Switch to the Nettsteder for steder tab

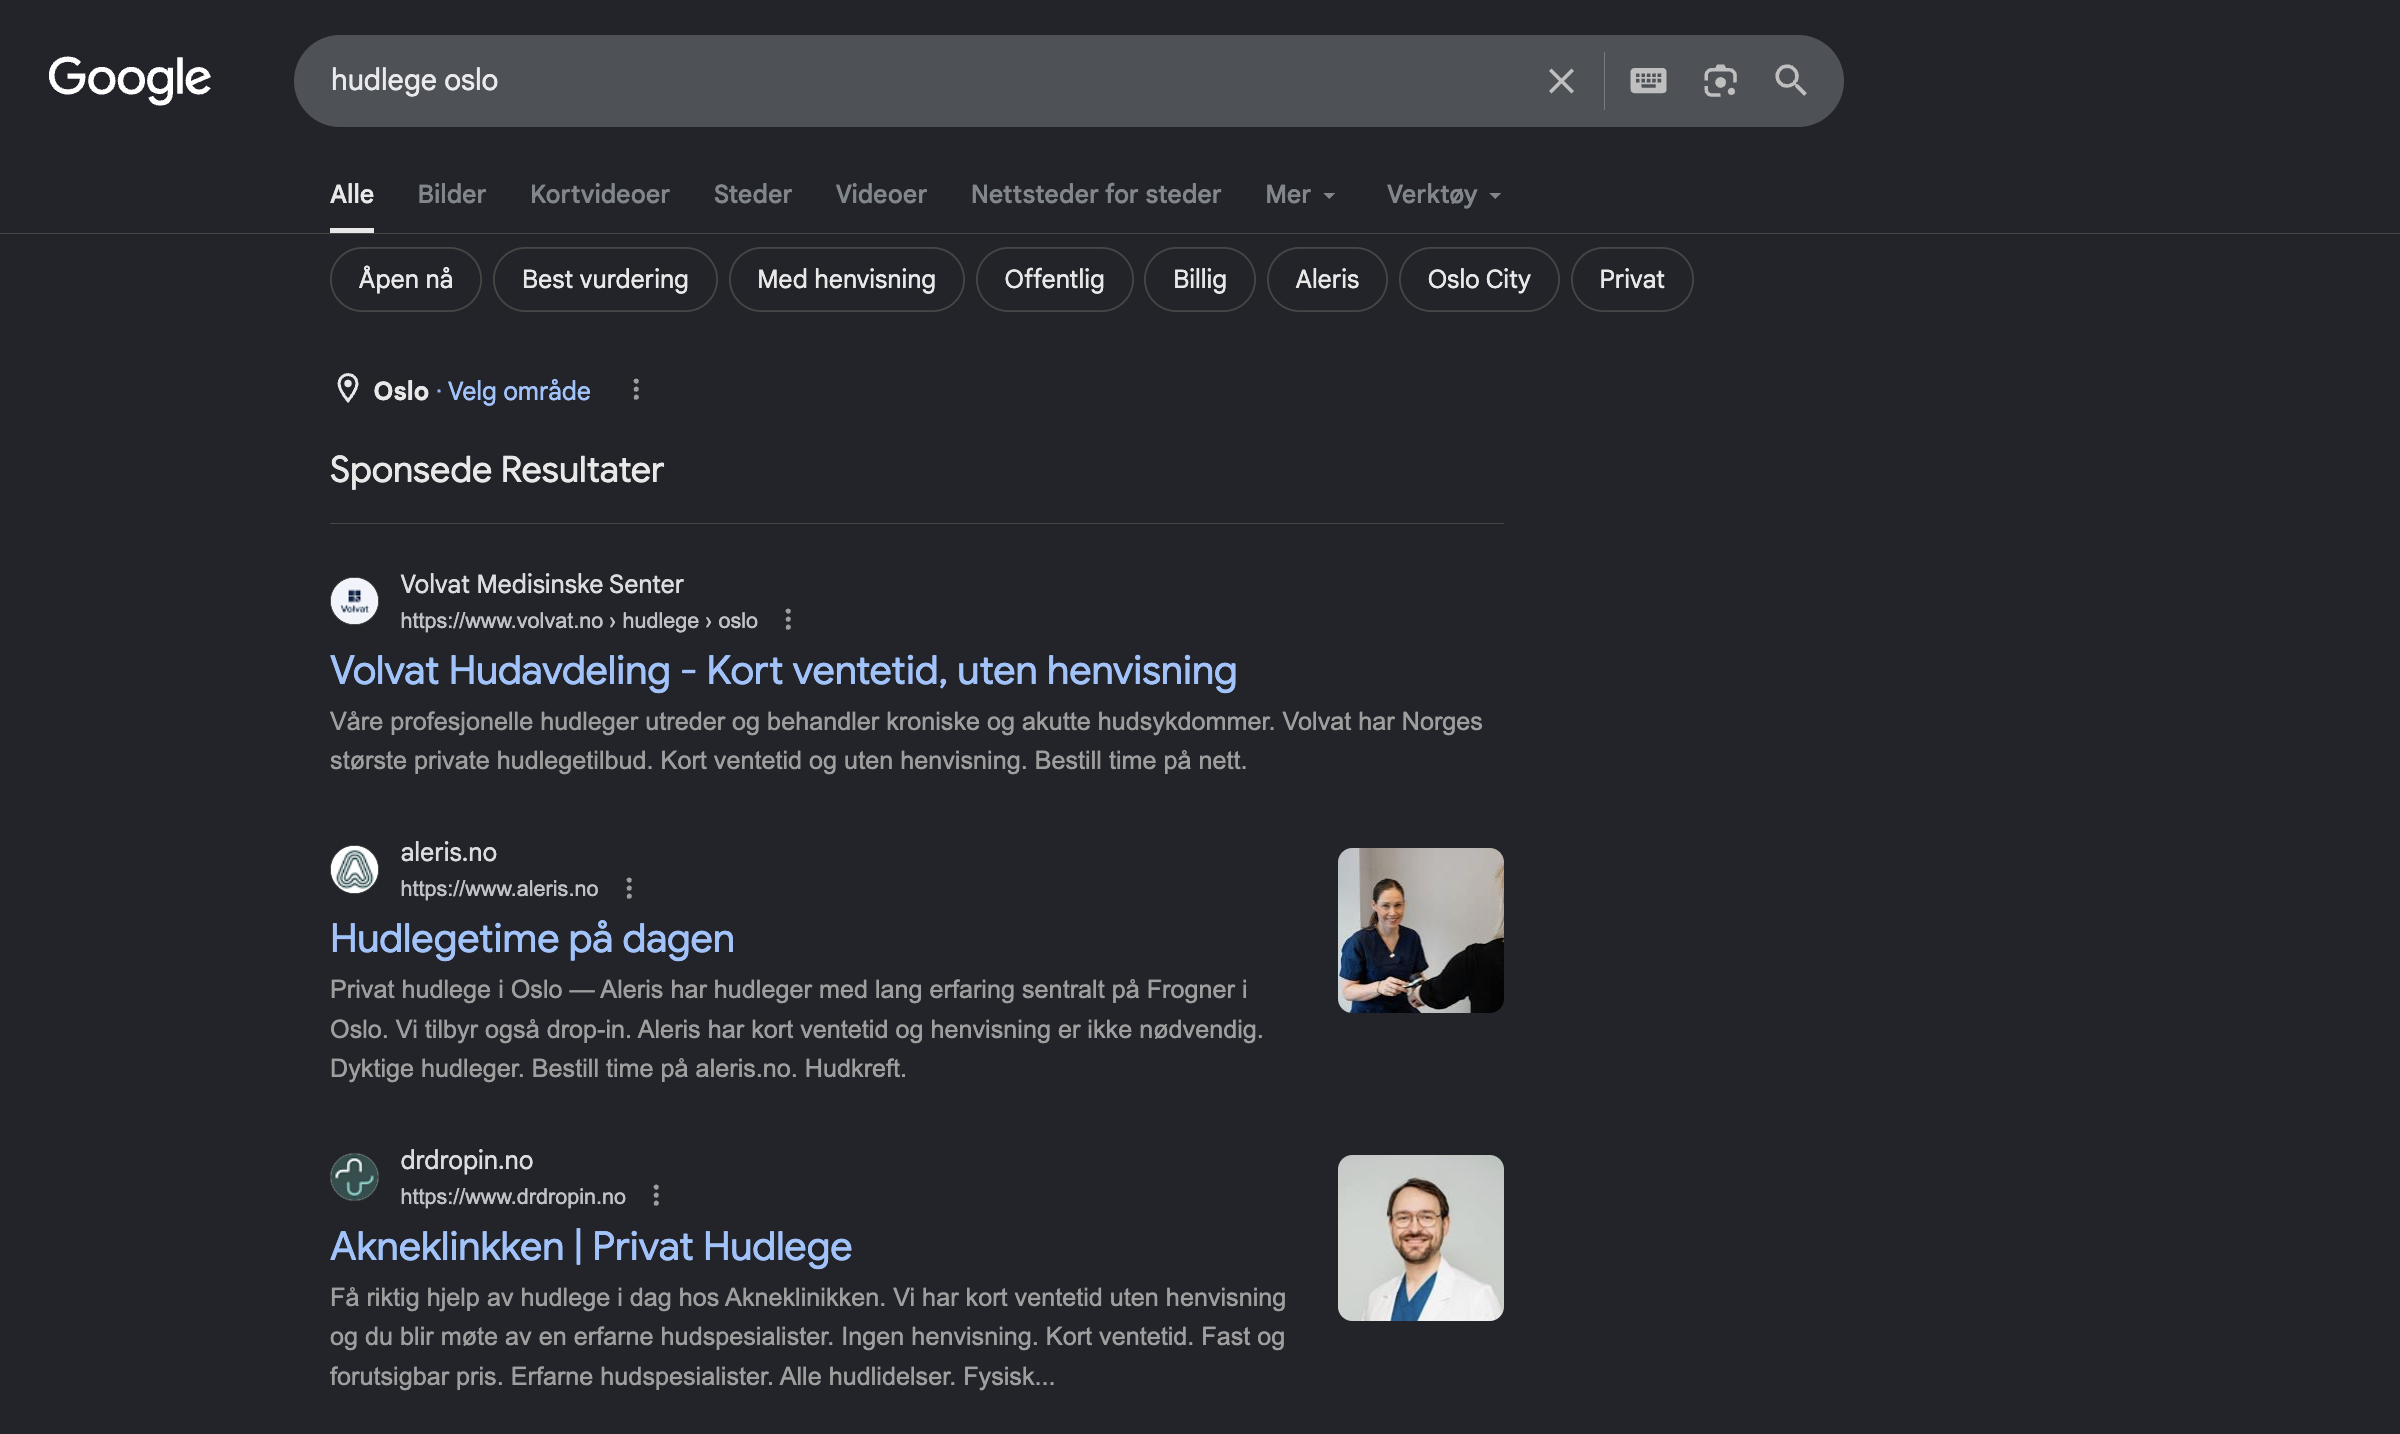point(1096,194)
